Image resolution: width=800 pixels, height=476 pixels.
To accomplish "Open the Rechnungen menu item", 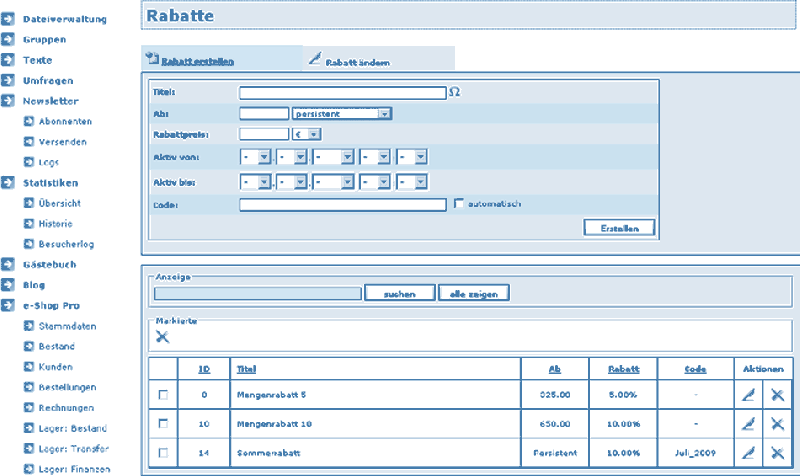I will pos(66,408).
